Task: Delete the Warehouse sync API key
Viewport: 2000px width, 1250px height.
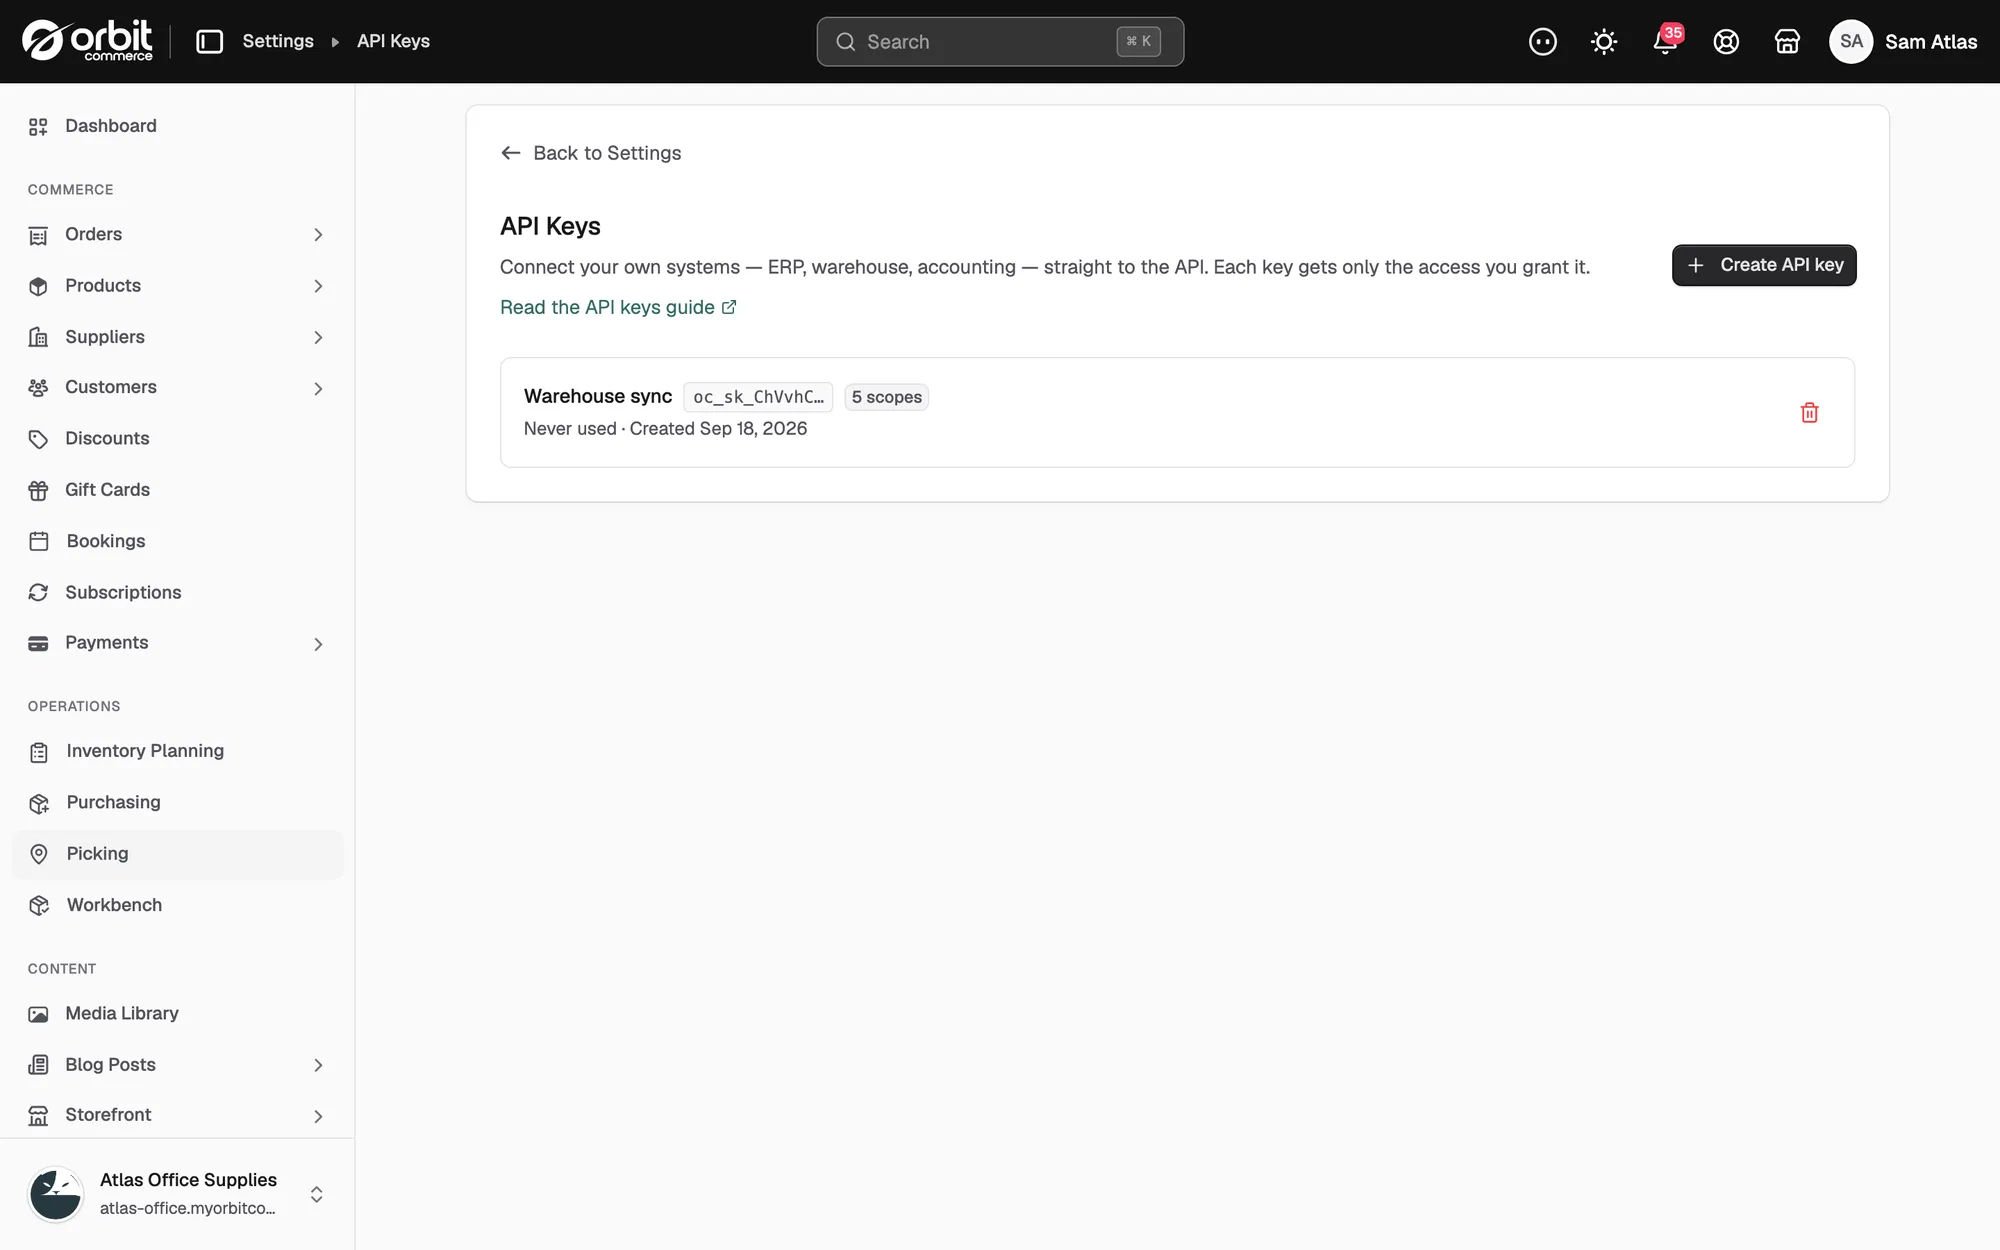Action: point(1809,412)
